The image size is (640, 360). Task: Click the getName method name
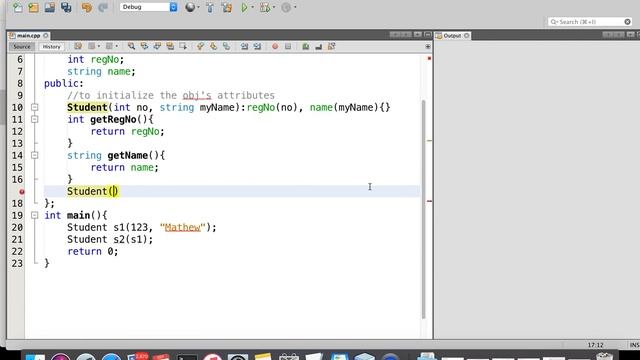point(127,155)
